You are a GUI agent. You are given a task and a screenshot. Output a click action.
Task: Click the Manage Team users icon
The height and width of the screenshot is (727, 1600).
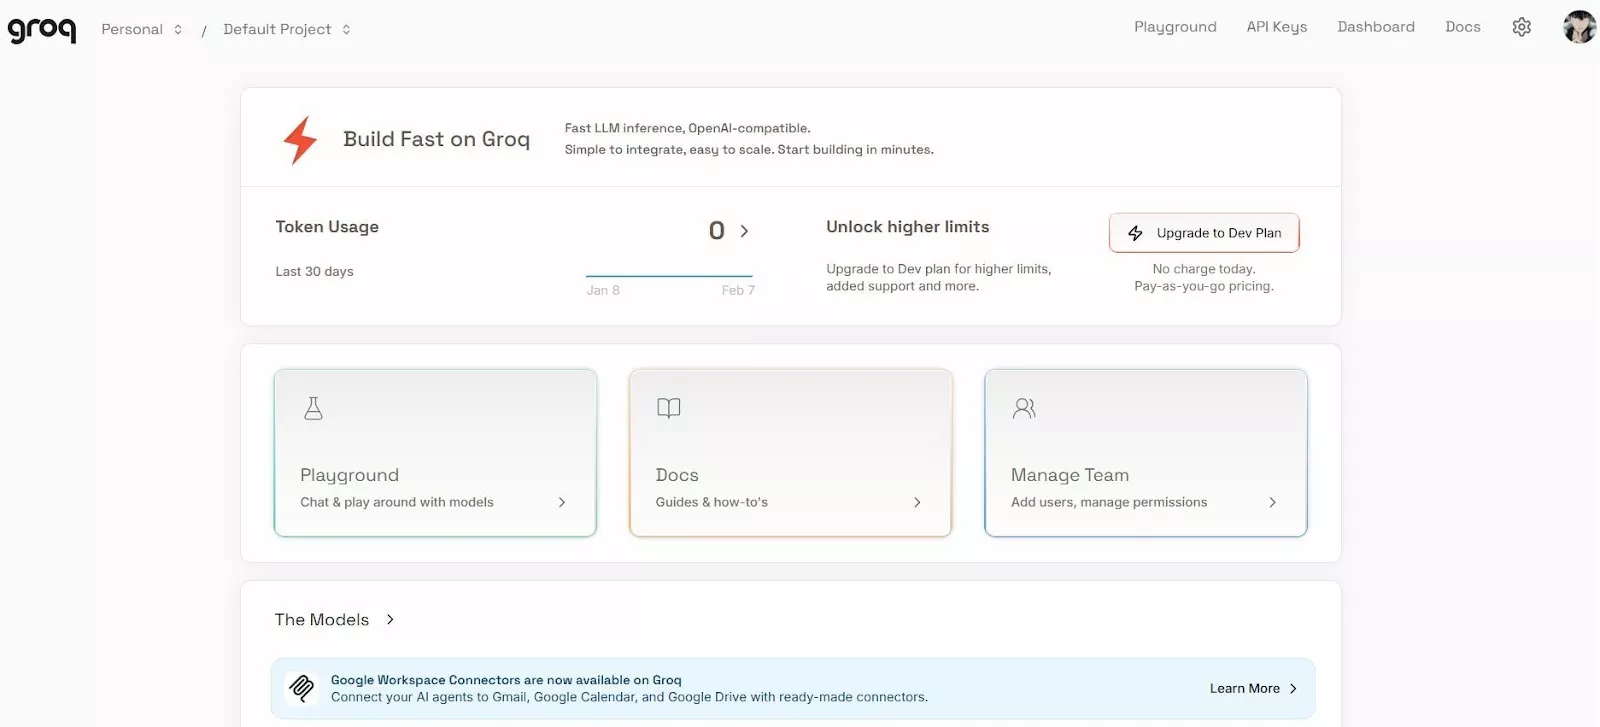pyautogui.click(x=1024, y=408)
